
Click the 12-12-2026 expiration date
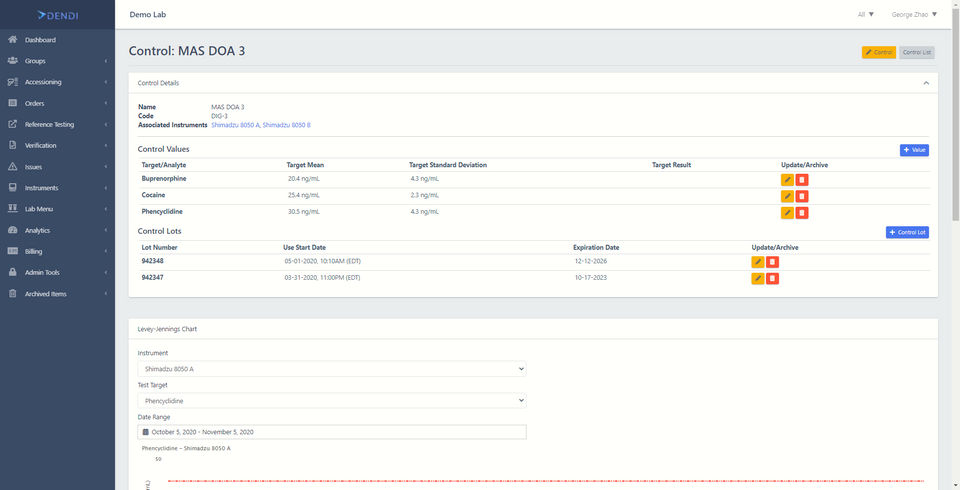pos(591,261)
